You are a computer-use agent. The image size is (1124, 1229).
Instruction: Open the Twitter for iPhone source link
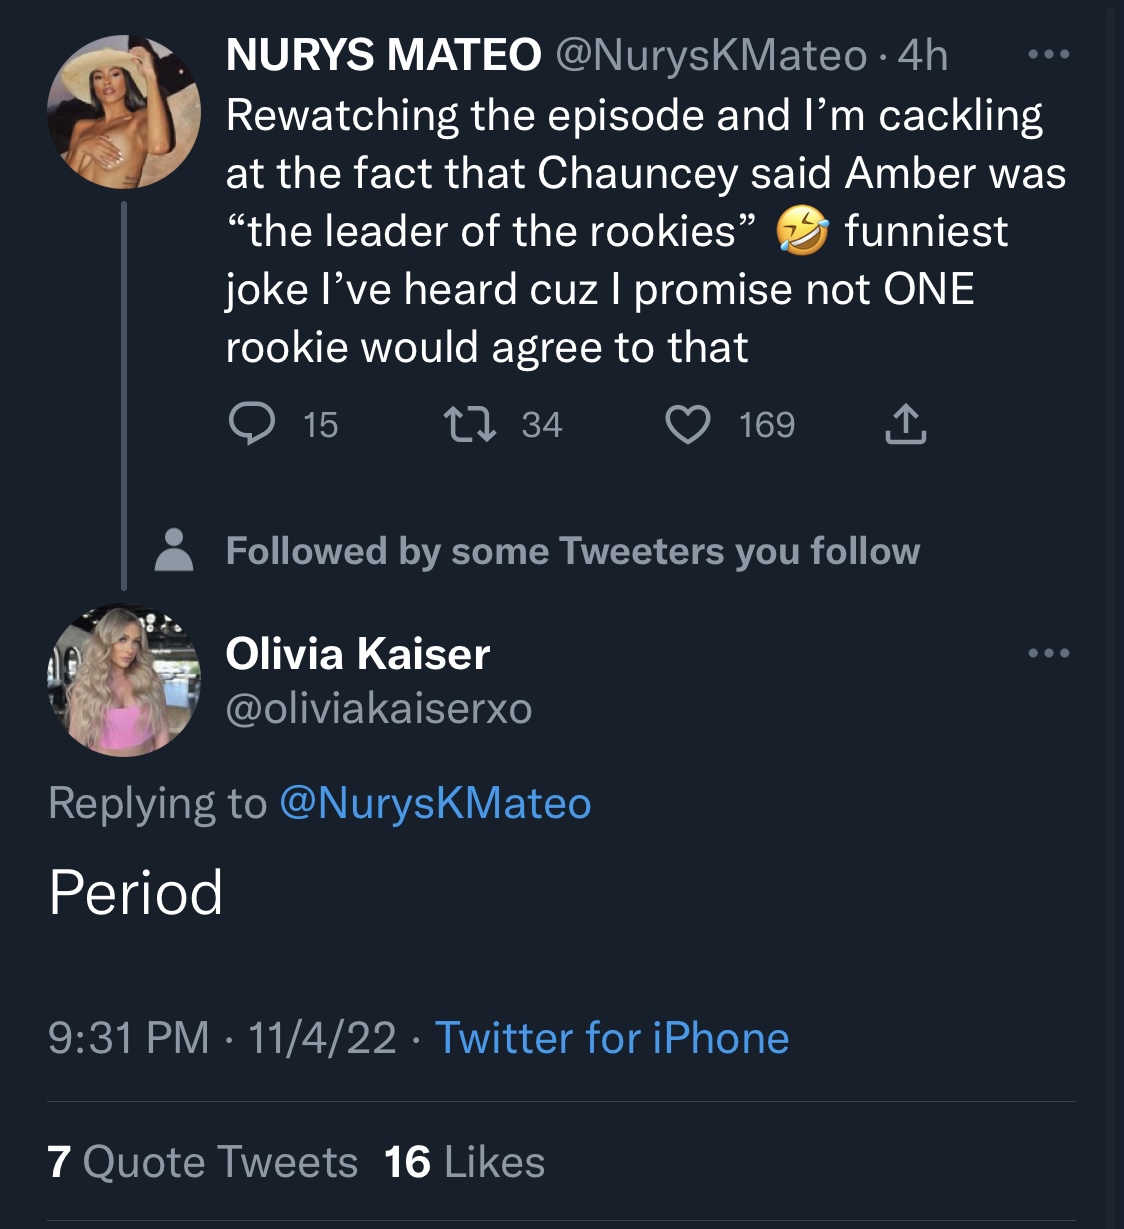[612, 1037]
